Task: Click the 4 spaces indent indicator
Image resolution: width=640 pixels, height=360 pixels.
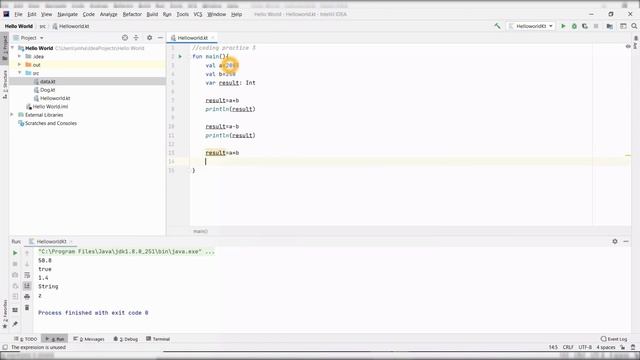Action: coord(606,347)
